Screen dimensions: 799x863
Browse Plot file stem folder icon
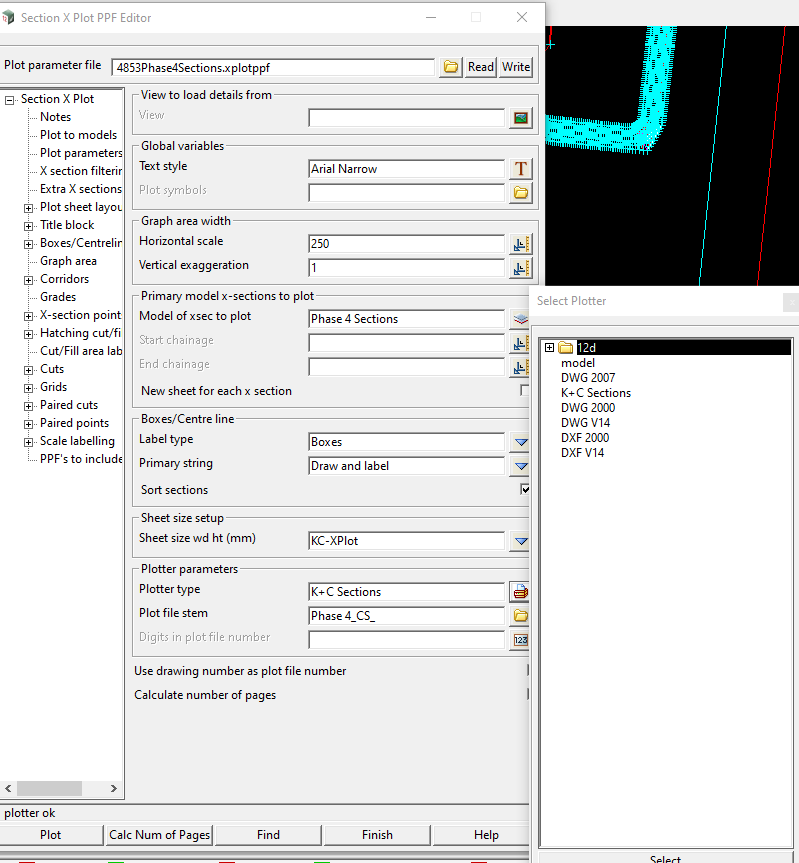tap(519, 616)
